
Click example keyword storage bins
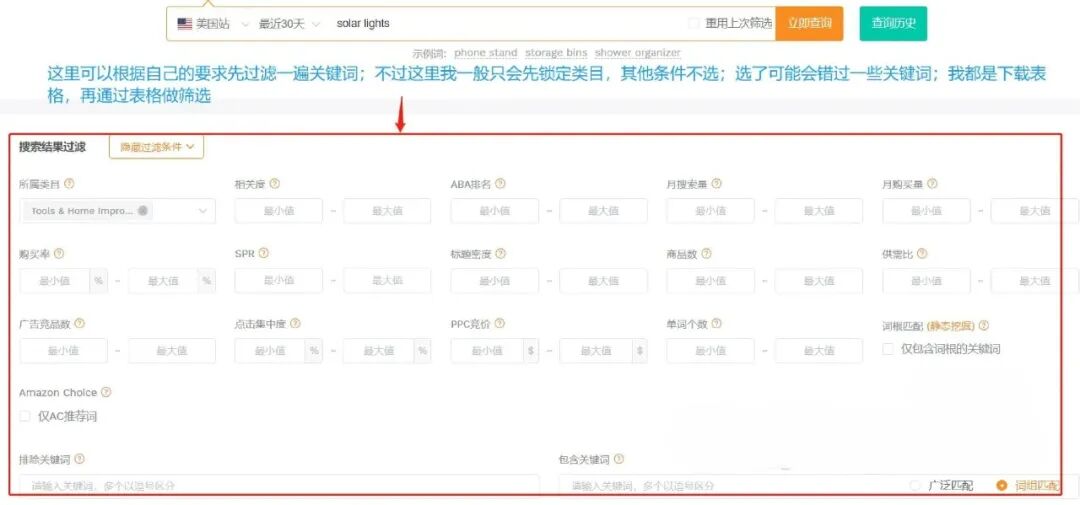coord(556,53)
